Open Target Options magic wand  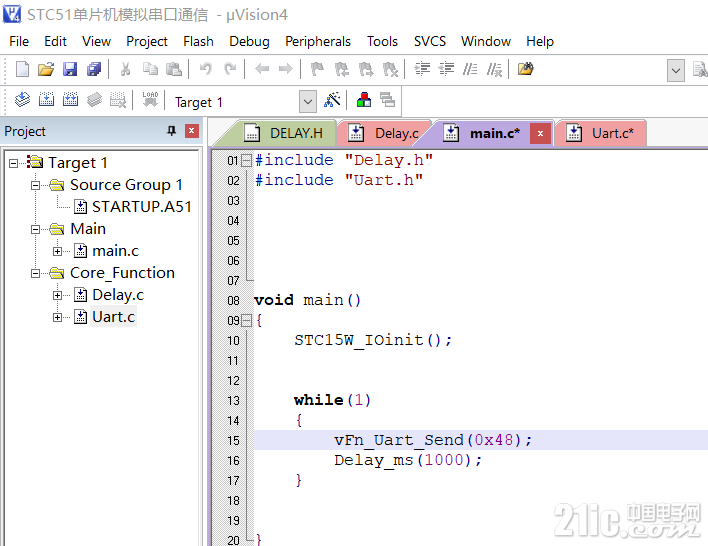point(332,99)
